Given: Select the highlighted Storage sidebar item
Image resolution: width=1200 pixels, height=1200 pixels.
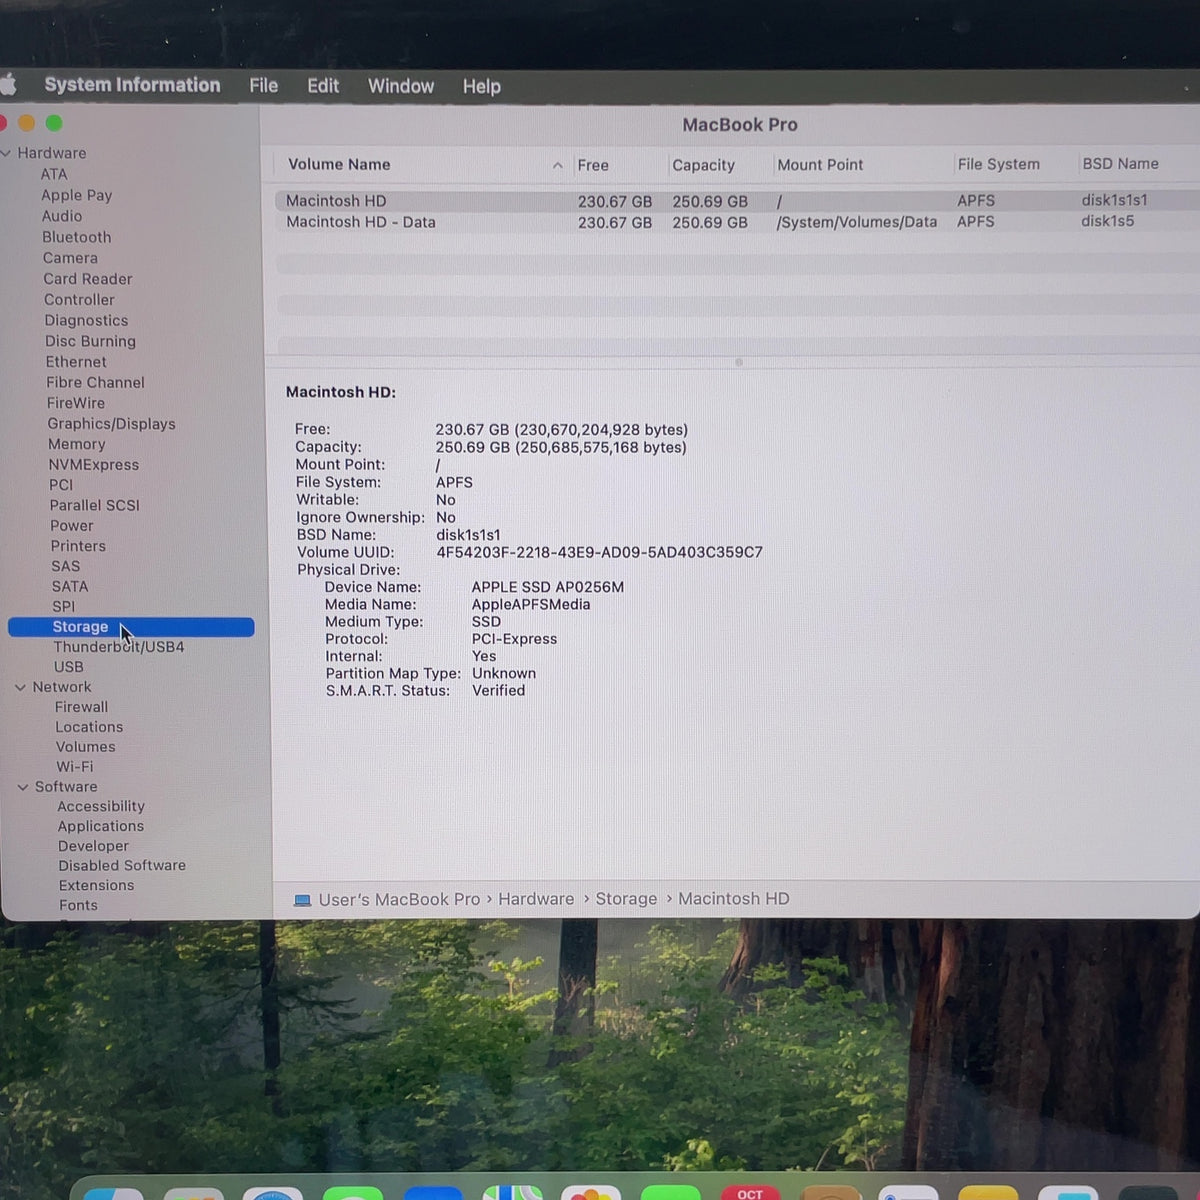Looking at the screenshot, I should (x=131, y=627).
